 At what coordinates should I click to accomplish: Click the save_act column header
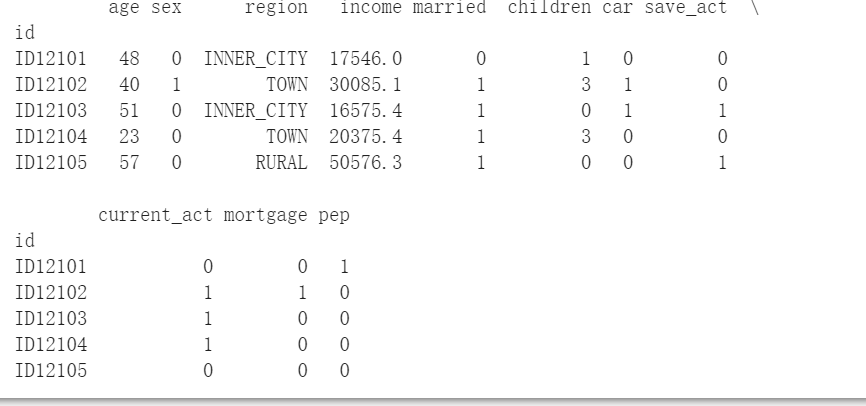tap(685, 8)
